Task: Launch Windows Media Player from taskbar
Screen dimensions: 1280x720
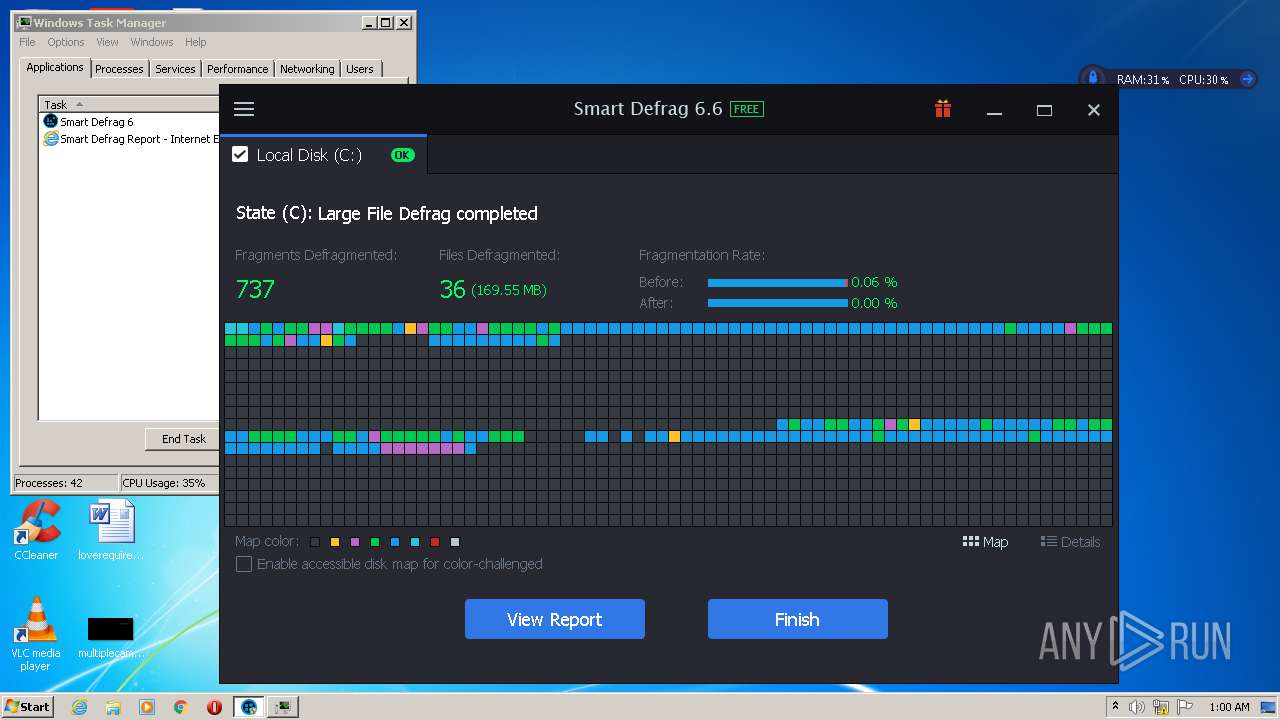Action: pyautogui.click(x=147, y=707)
